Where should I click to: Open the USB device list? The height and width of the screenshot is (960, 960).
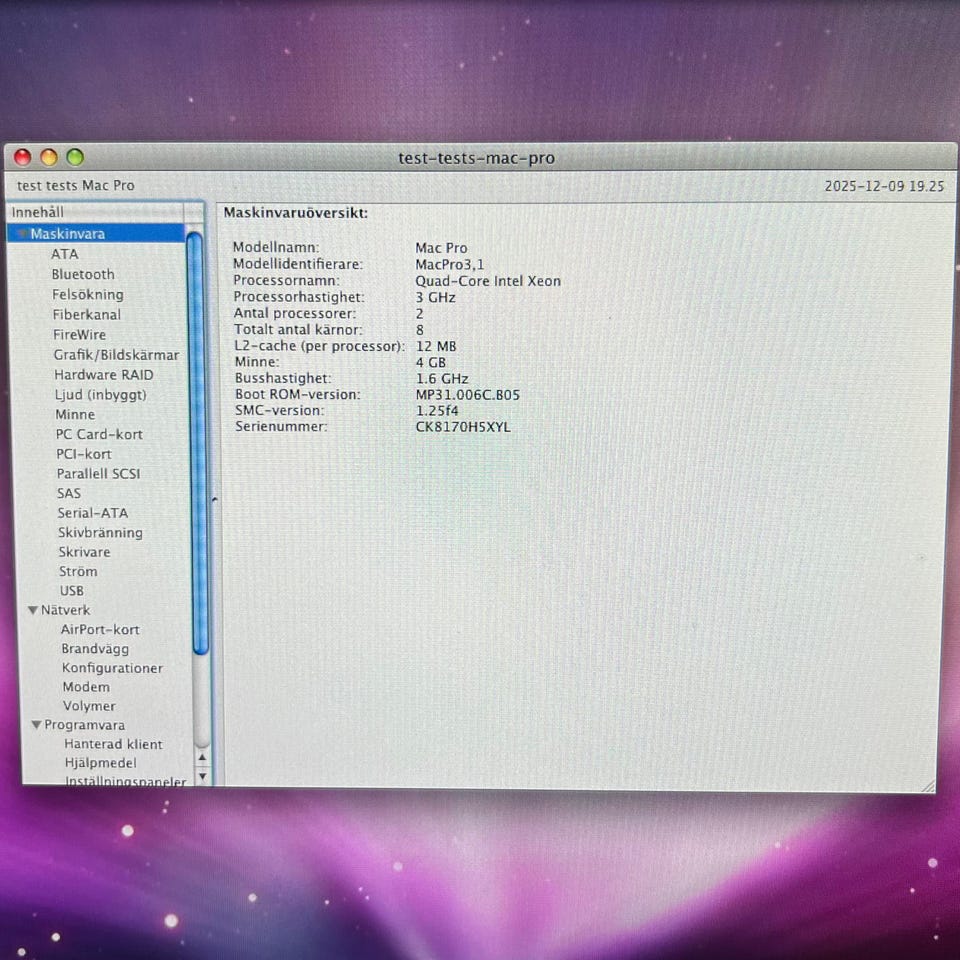tap(72, 591)
